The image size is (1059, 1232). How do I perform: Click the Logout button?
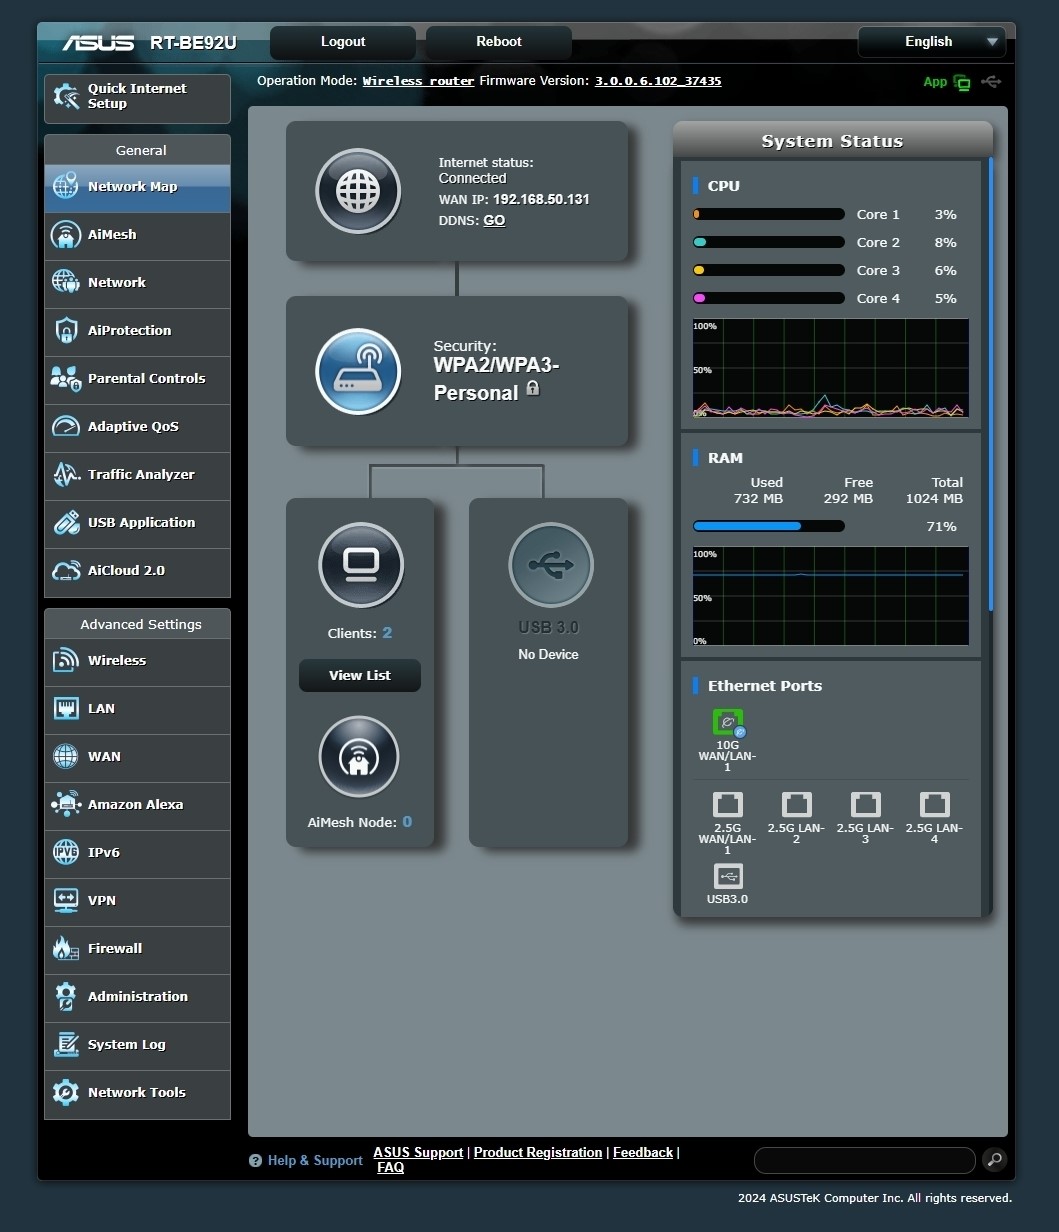pos(343,42)
